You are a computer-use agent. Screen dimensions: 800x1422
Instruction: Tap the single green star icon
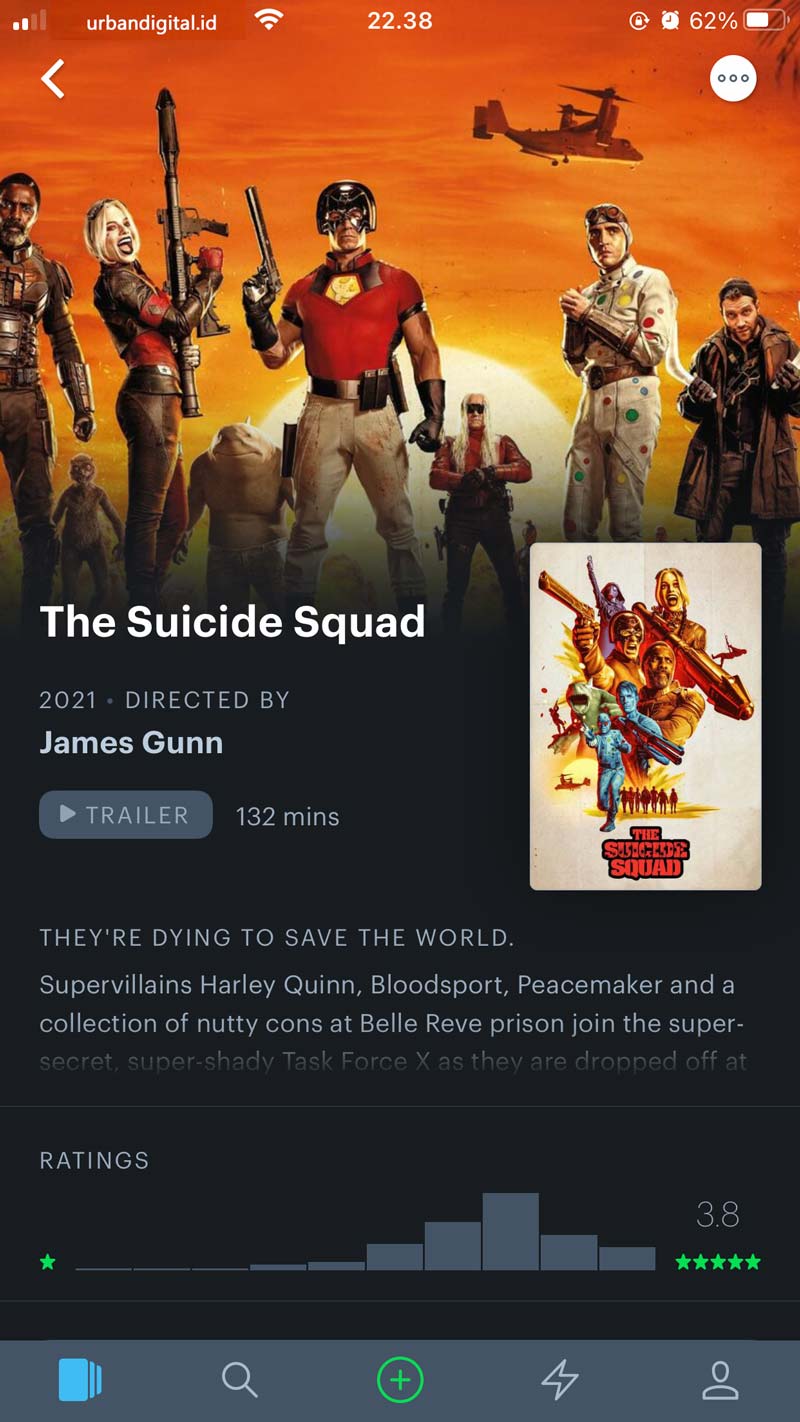point(48,1262)
